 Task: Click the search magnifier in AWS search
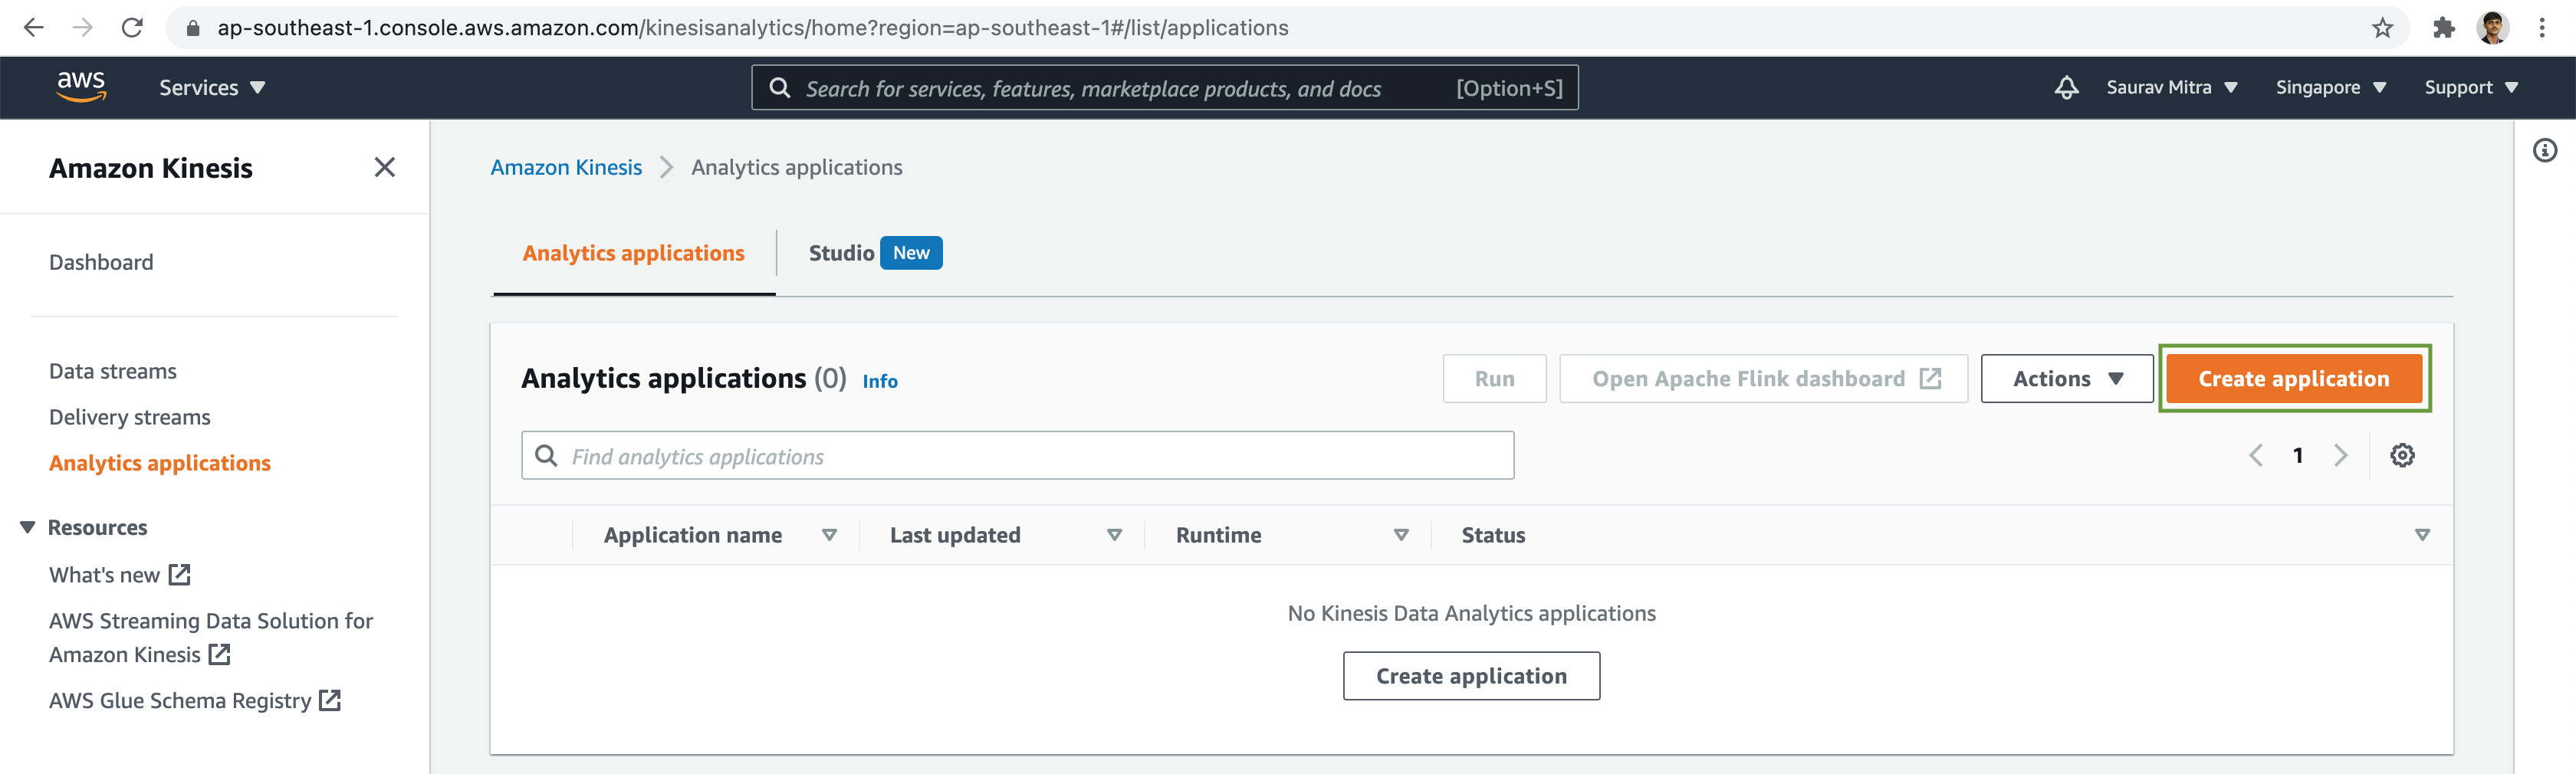click(x=780, y=88)
